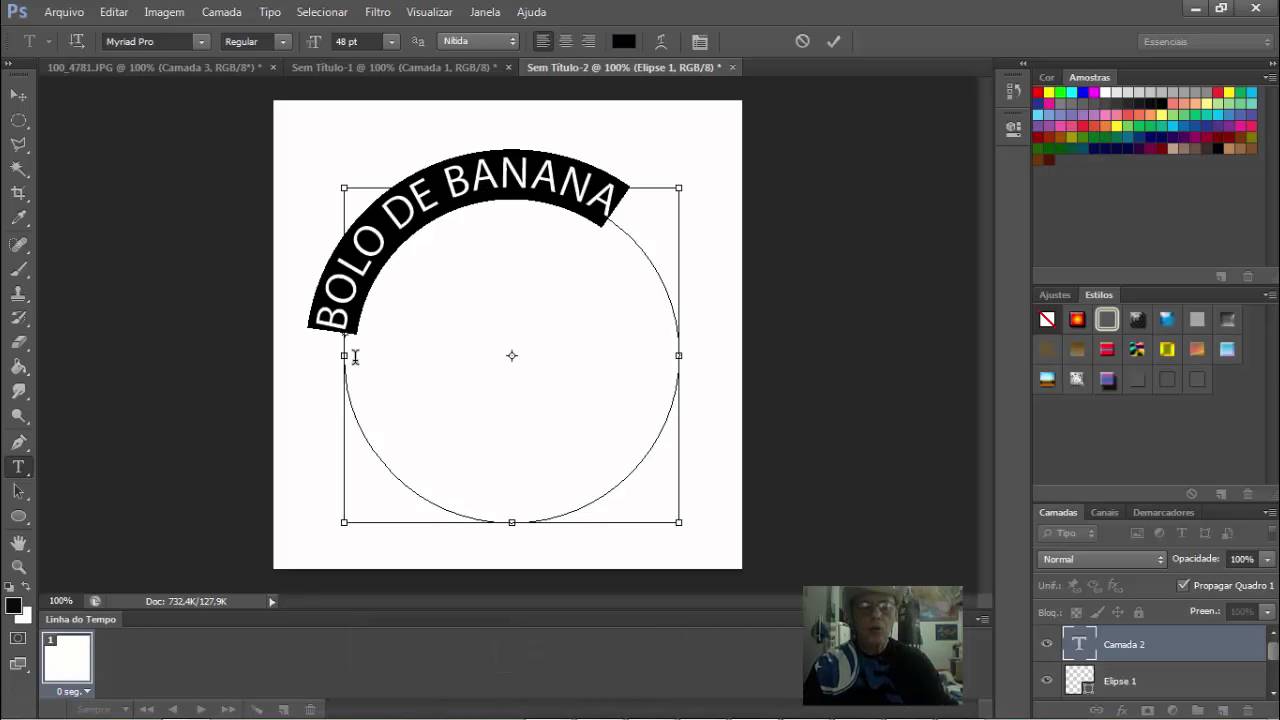Select frame 1 thumbnail in timeline
Image resolution: width=1280 pixels, height=720 pixels.
(x=67, y=658)
